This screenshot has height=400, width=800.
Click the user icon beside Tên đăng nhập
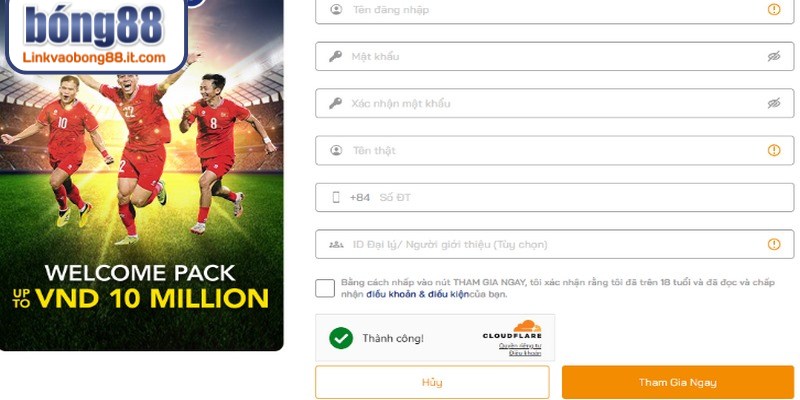coord(336,9)
